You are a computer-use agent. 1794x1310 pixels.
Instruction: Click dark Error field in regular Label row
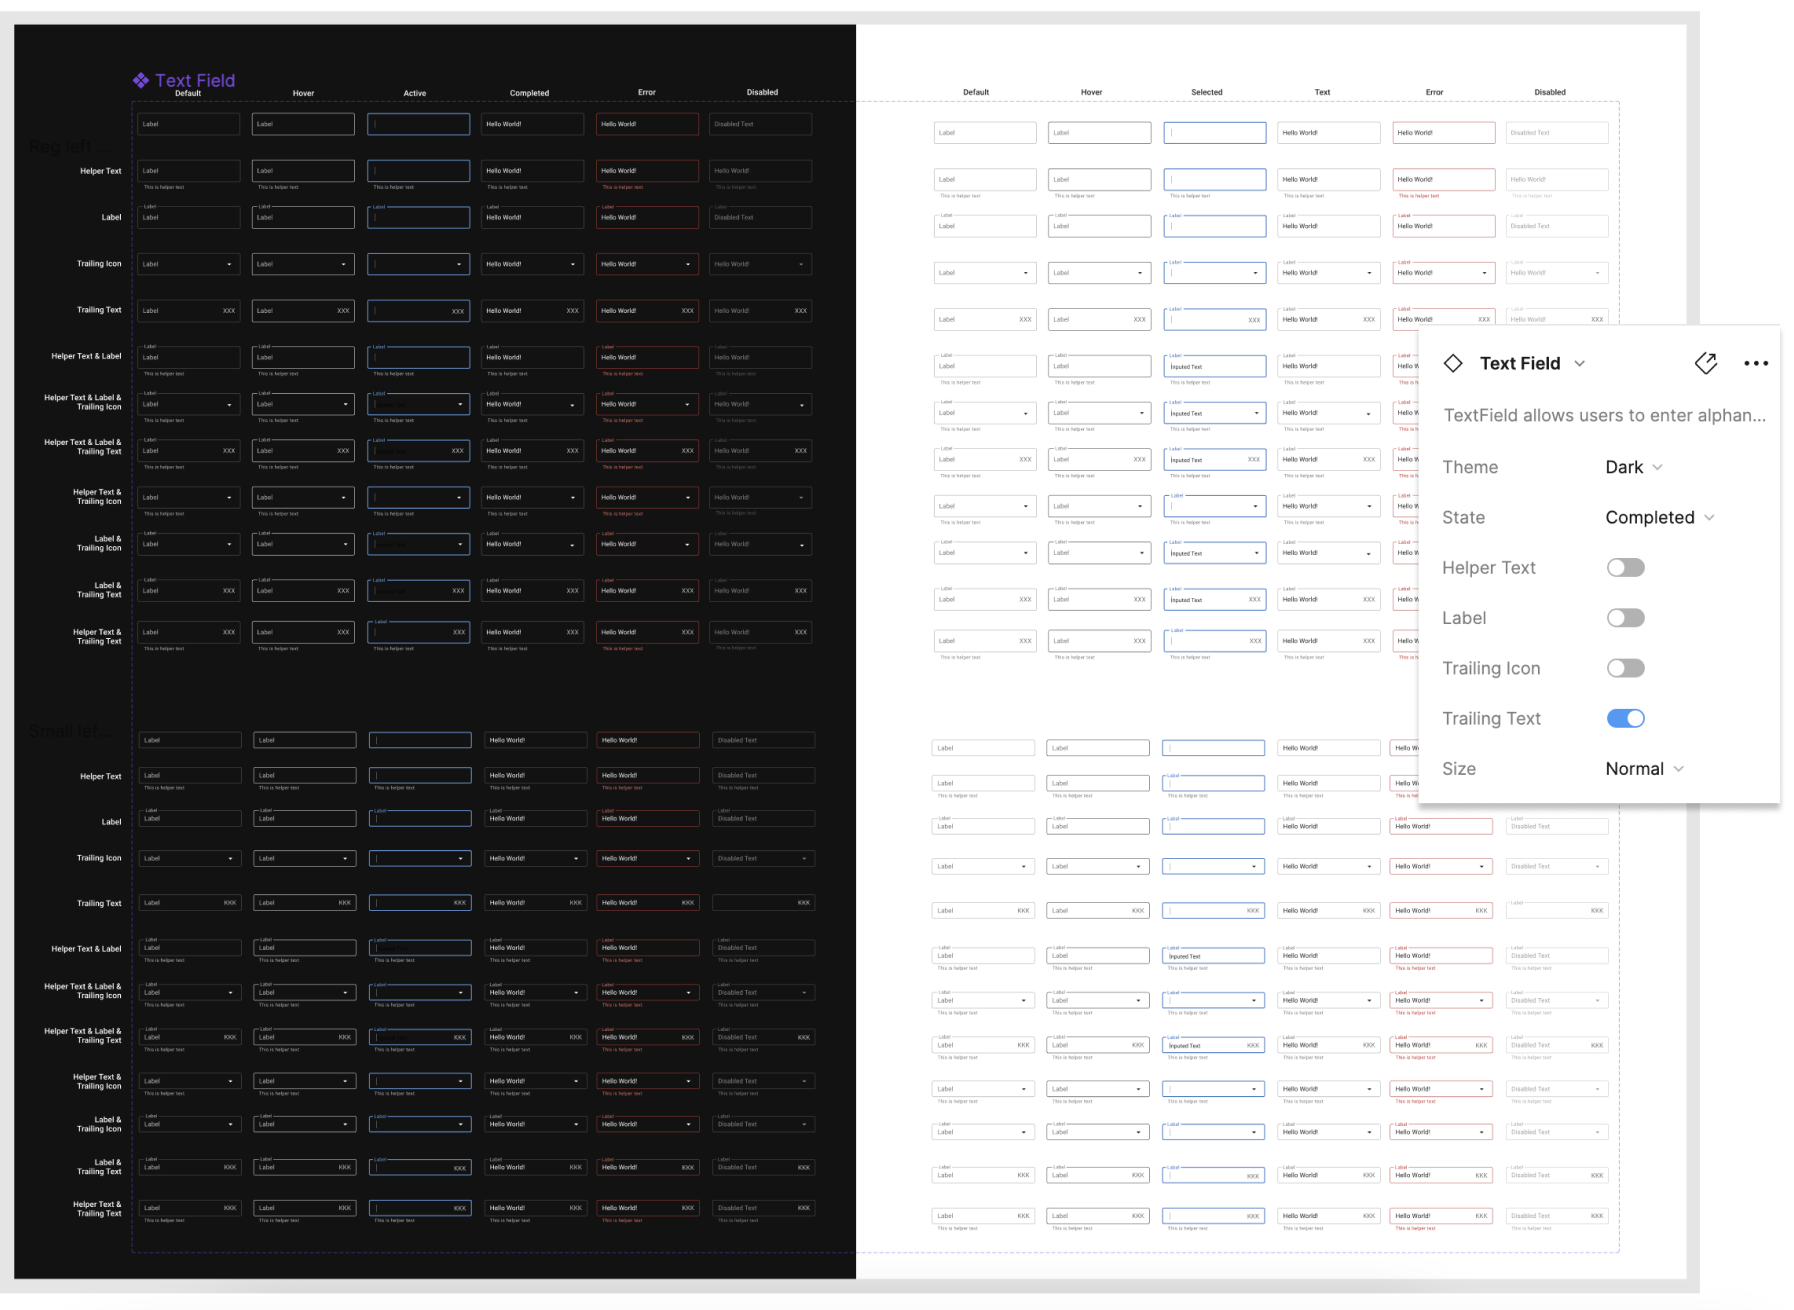pos(647,217)
